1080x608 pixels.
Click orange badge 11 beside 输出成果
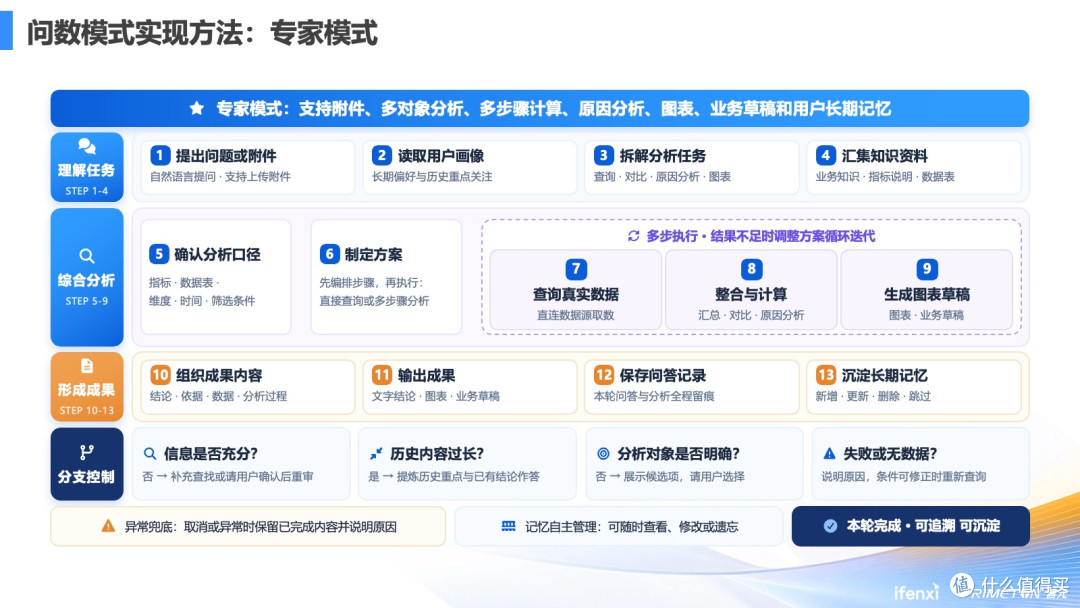pyautogui.click(x=382, y=375)
